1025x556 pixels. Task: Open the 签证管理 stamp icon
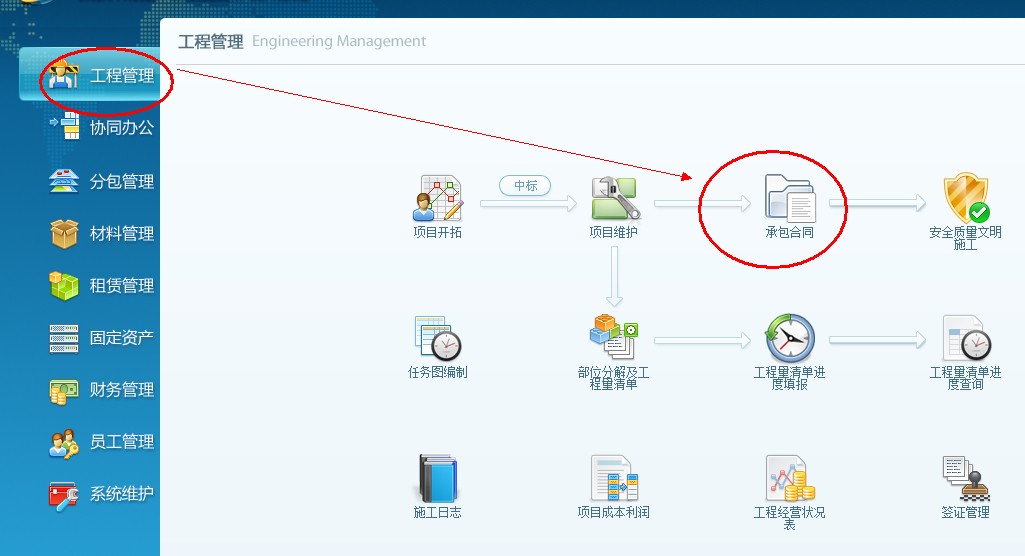965,479
